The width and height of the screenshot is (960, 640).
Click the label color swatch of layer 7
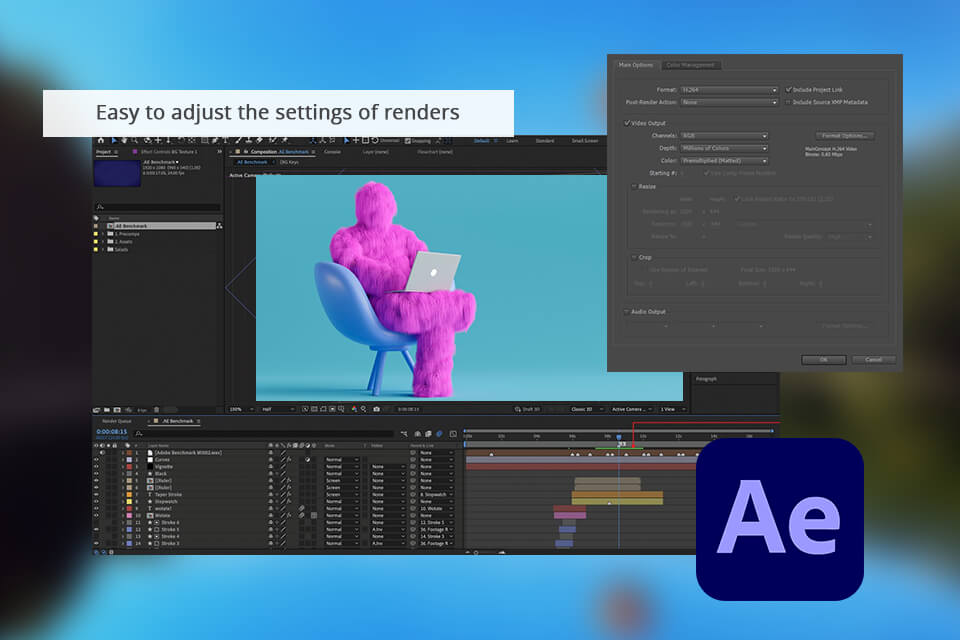click(129, 495)
